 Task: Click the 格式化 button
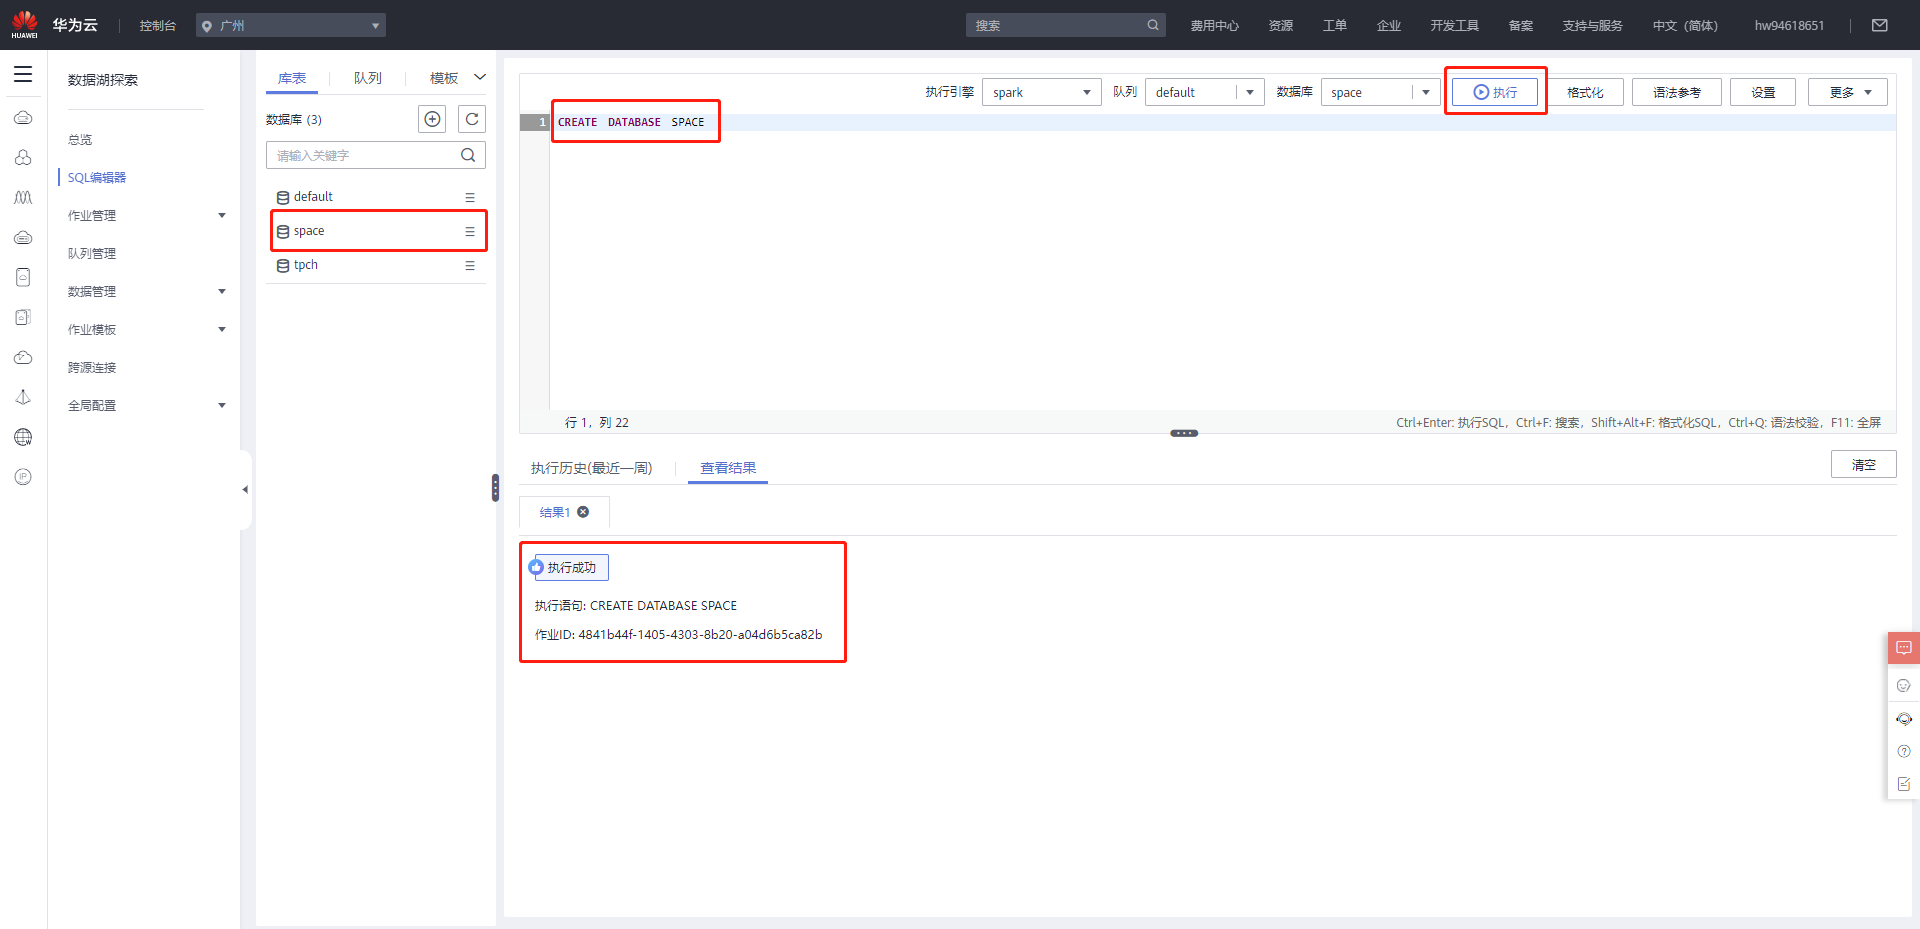click(1585, 92)
